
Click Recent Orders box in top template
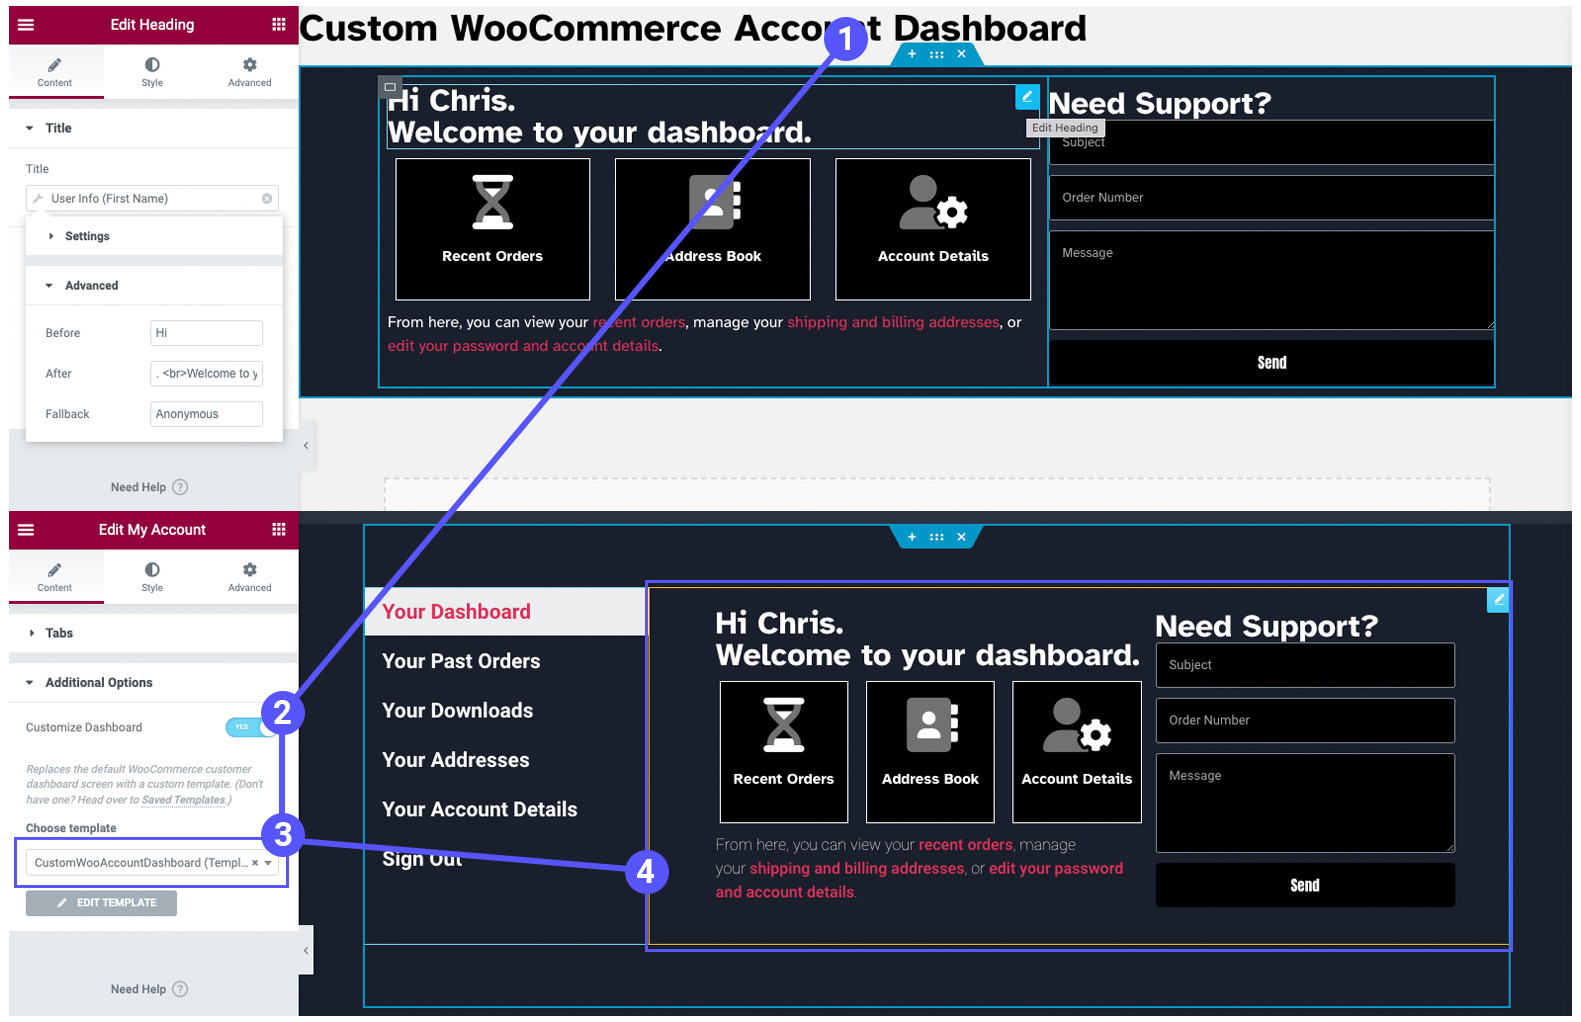point(493,229)
